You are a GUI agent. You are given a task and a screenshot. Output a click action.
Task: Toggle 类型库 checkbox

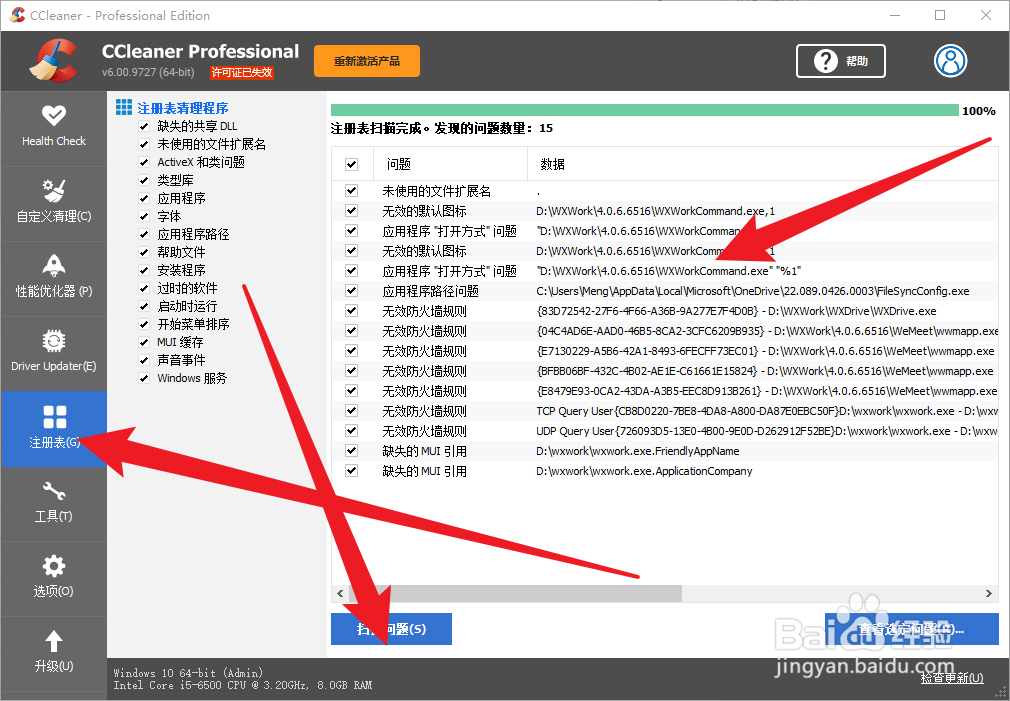click(144, 180)
